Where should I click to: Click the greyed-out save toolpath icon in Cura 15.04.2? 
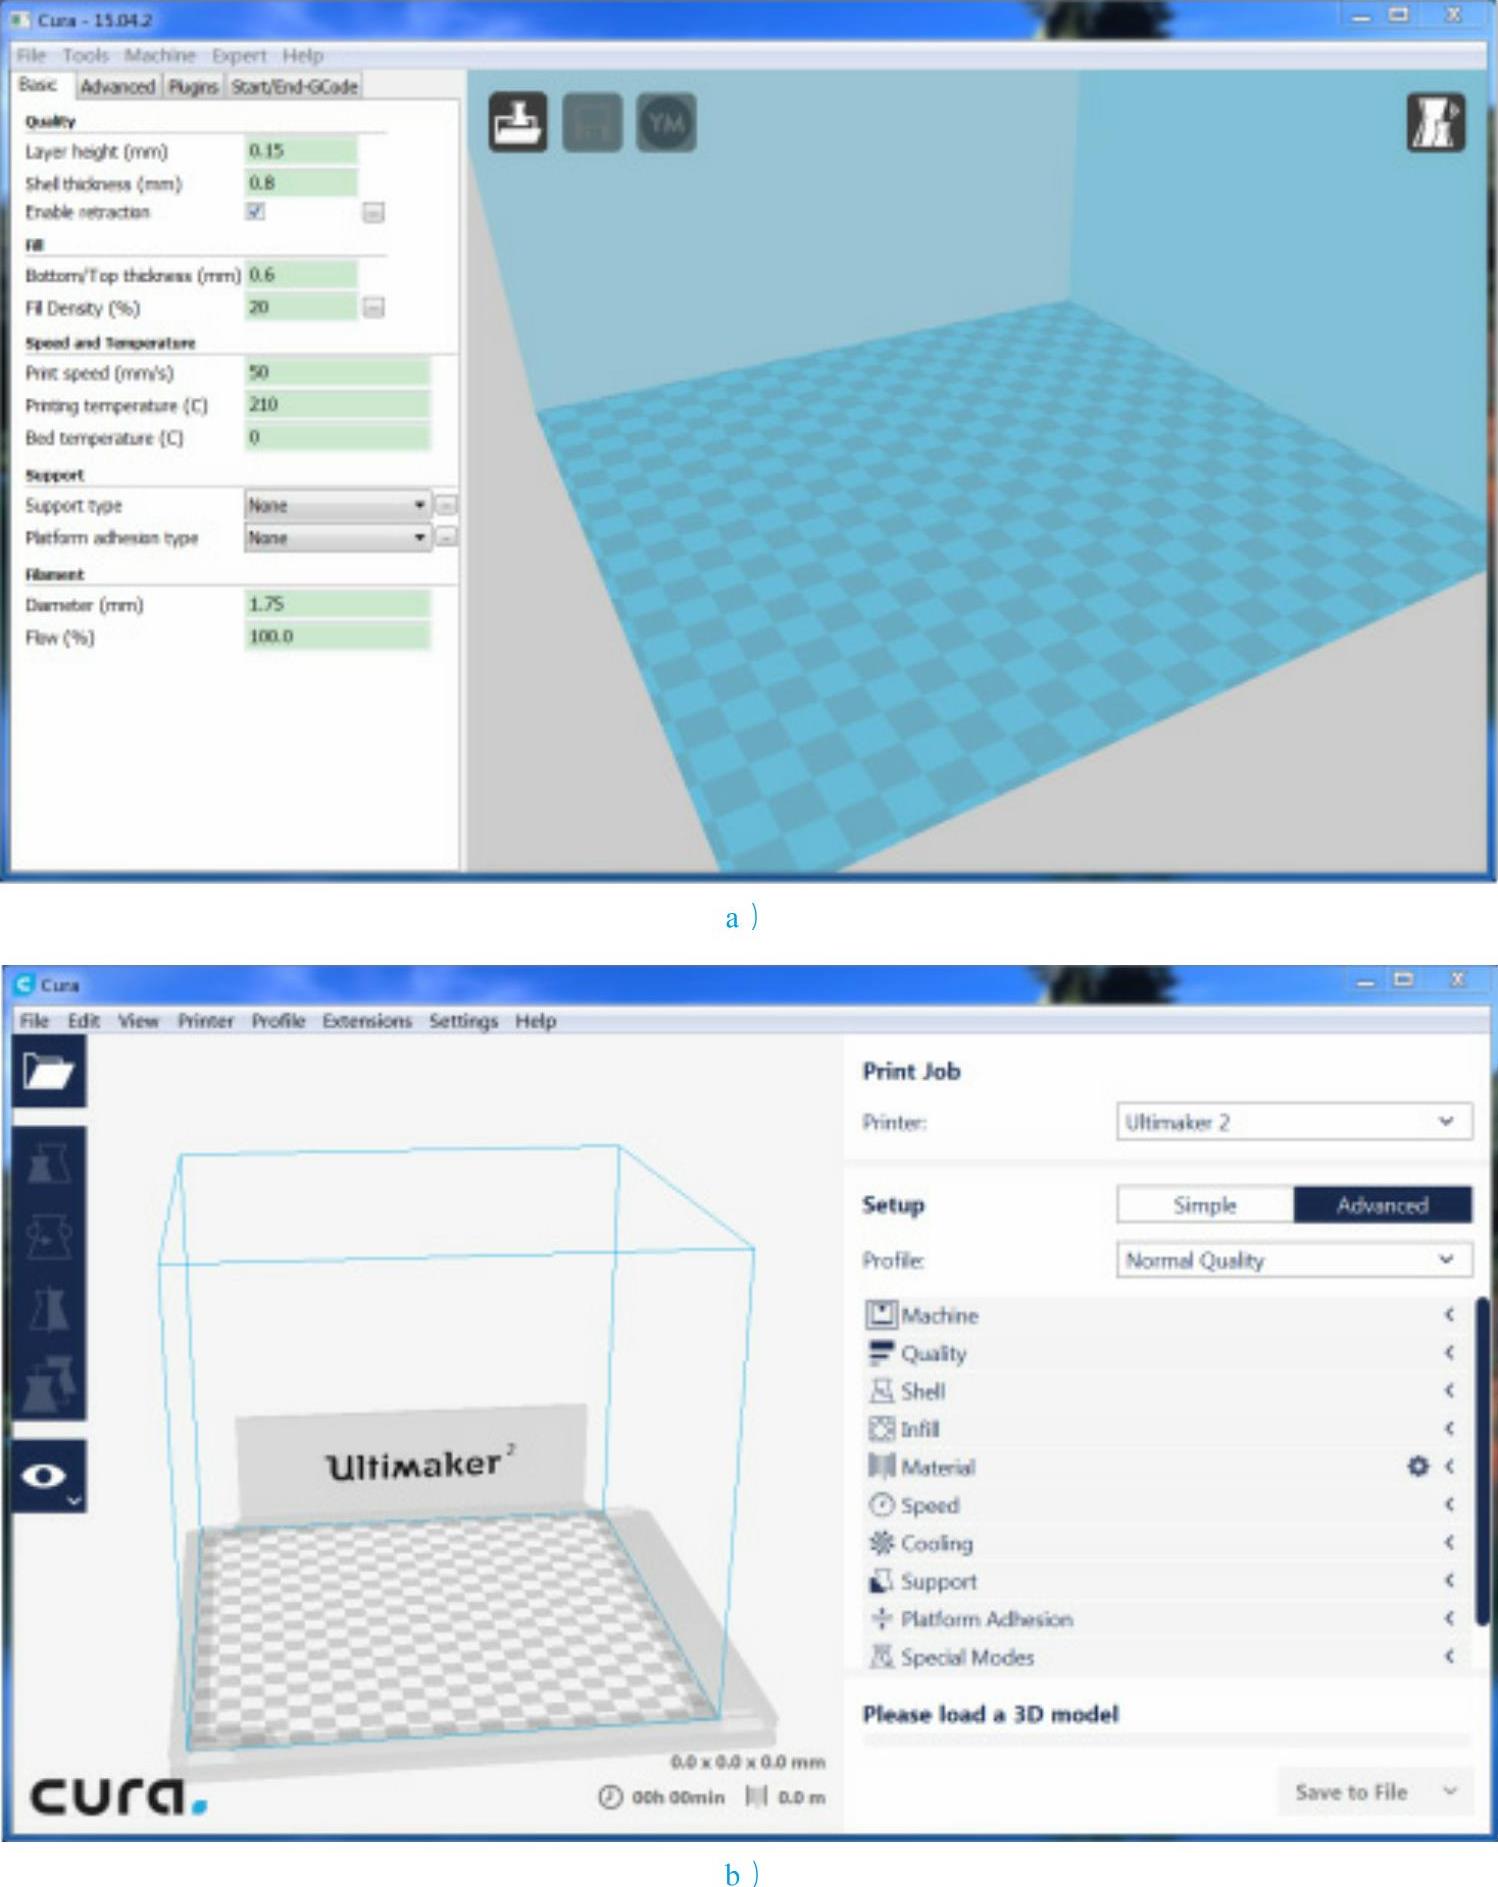(592, 122)
